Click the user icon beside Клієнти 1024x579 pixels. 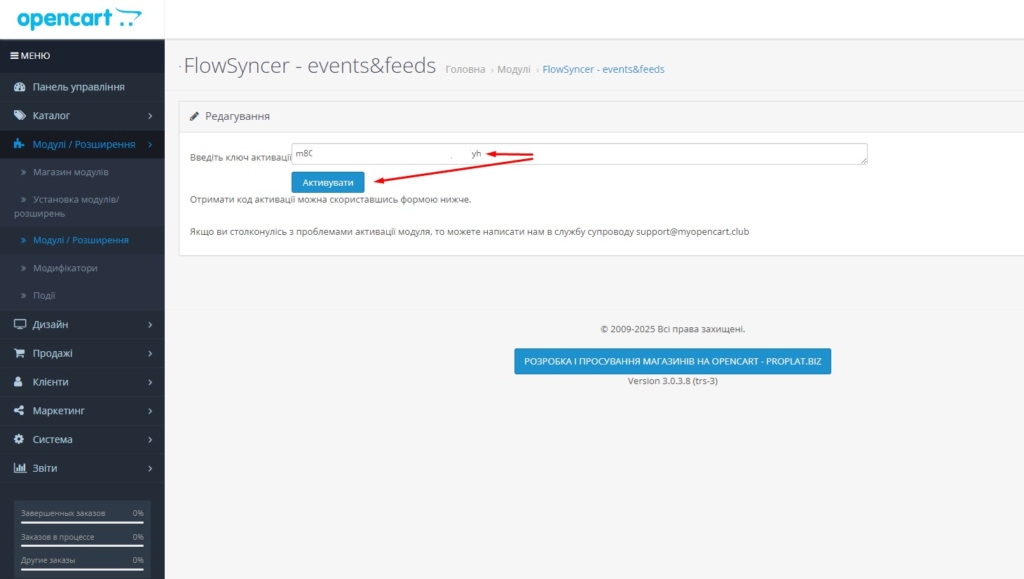(20, 382)
